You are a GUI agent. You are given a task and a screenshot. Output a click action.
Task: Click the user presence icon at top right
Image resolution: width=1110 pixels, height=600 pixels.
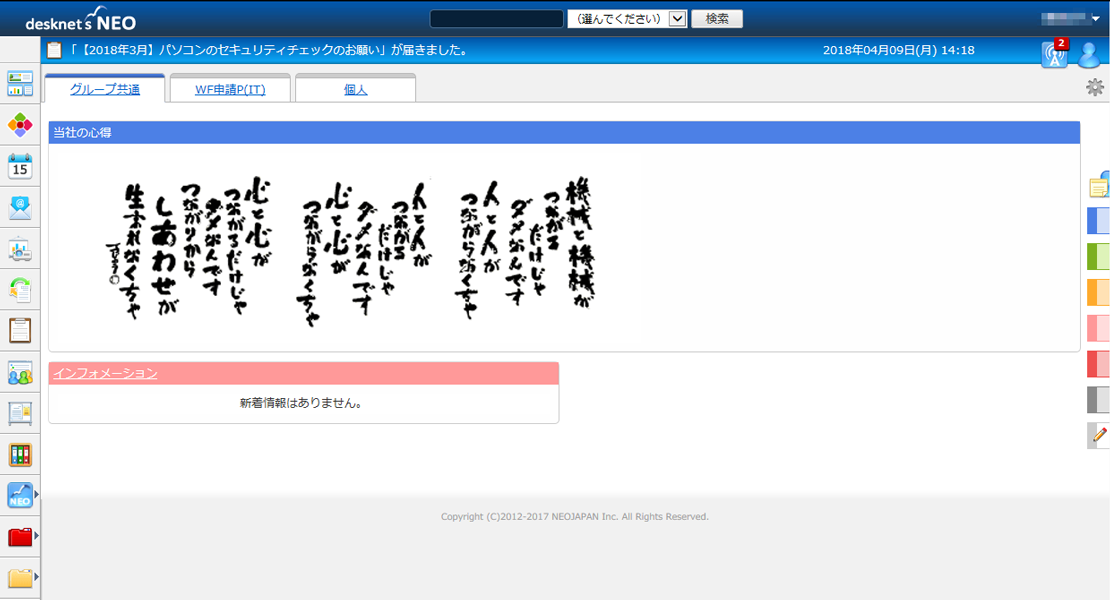point(1089,54)
